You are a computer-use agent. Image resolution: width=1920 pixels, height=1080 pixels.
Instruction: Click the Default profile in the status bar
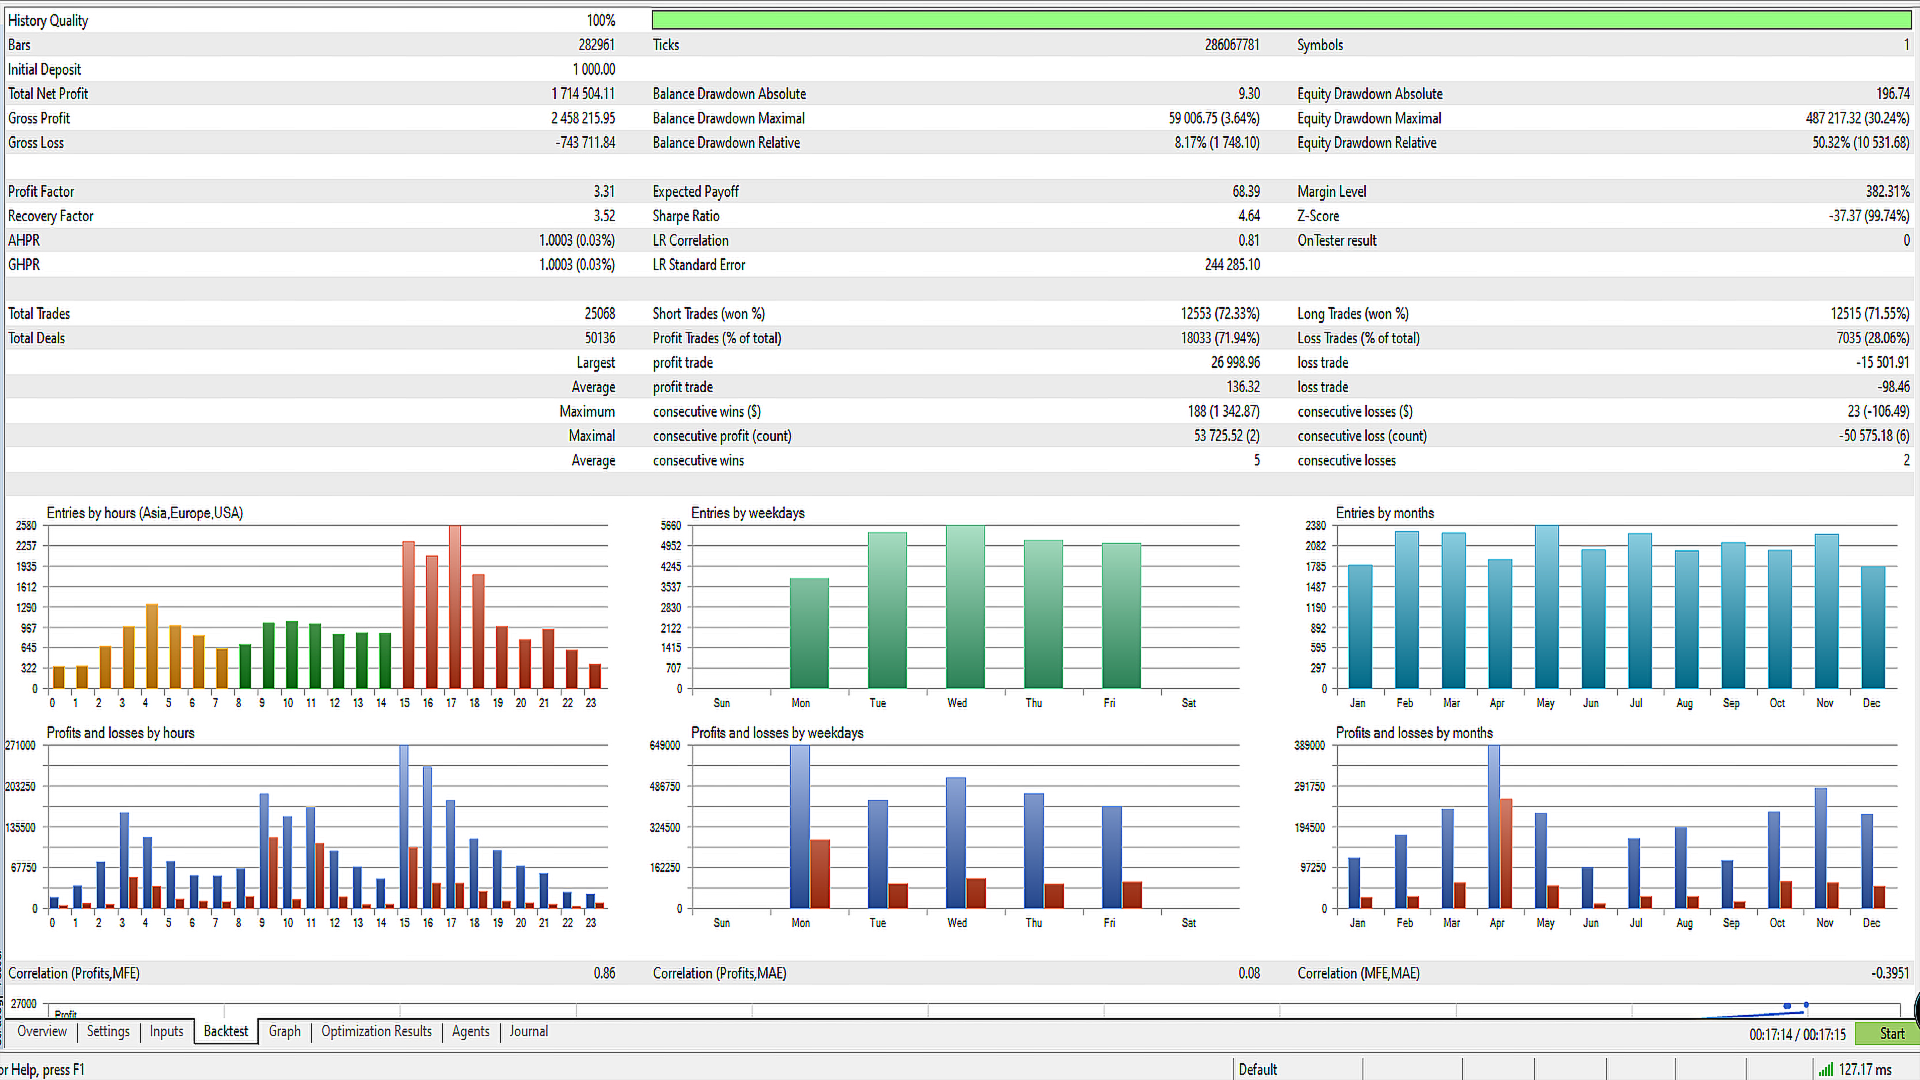(x=1258, y=1069)
